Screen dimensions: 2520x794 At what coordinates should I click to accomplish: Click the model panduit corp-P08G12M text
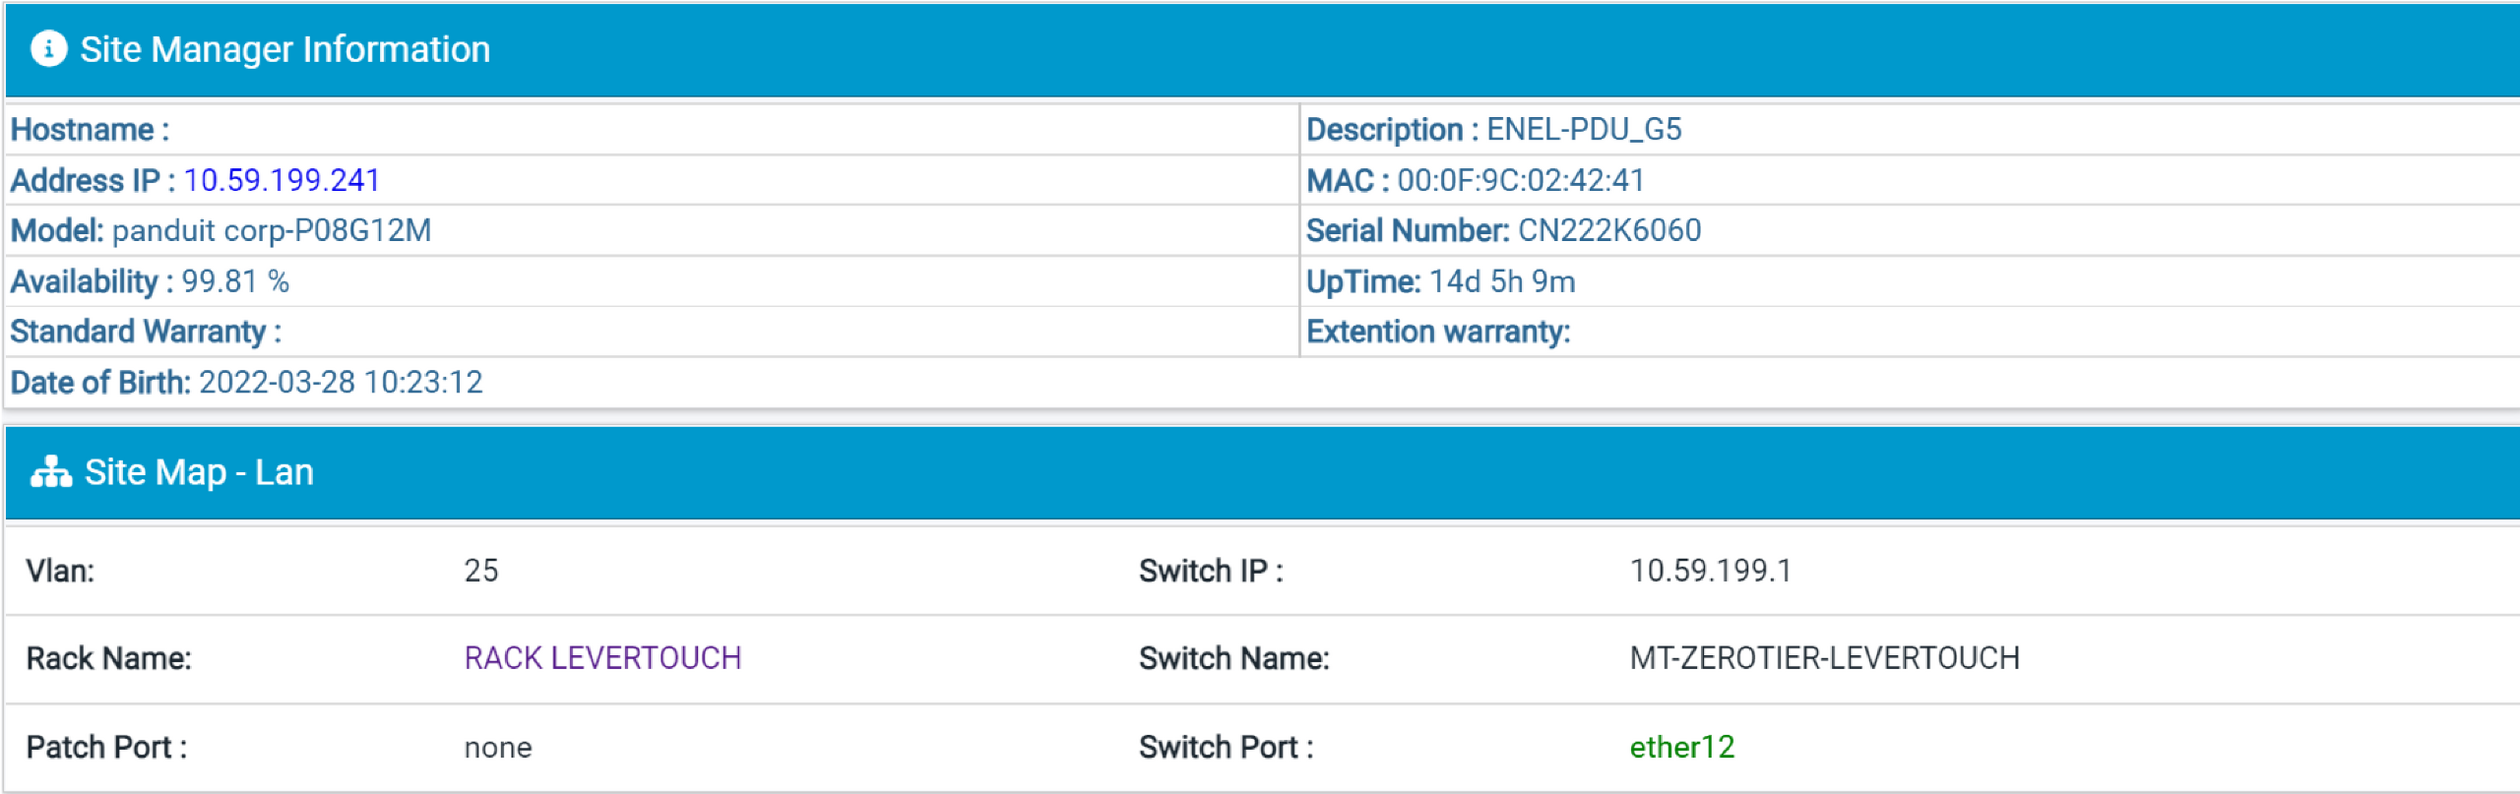[x=271, y=231]
